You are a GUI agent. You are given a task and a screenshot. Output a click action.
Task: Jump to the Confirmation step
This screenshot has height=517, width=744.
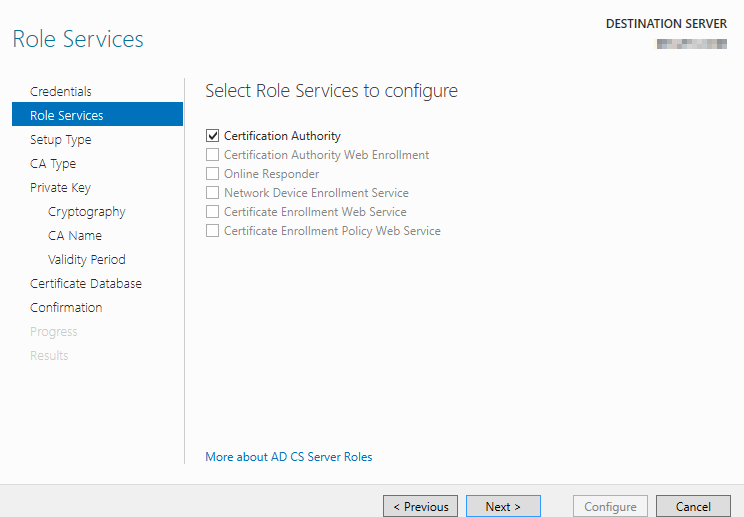(66, 307)
